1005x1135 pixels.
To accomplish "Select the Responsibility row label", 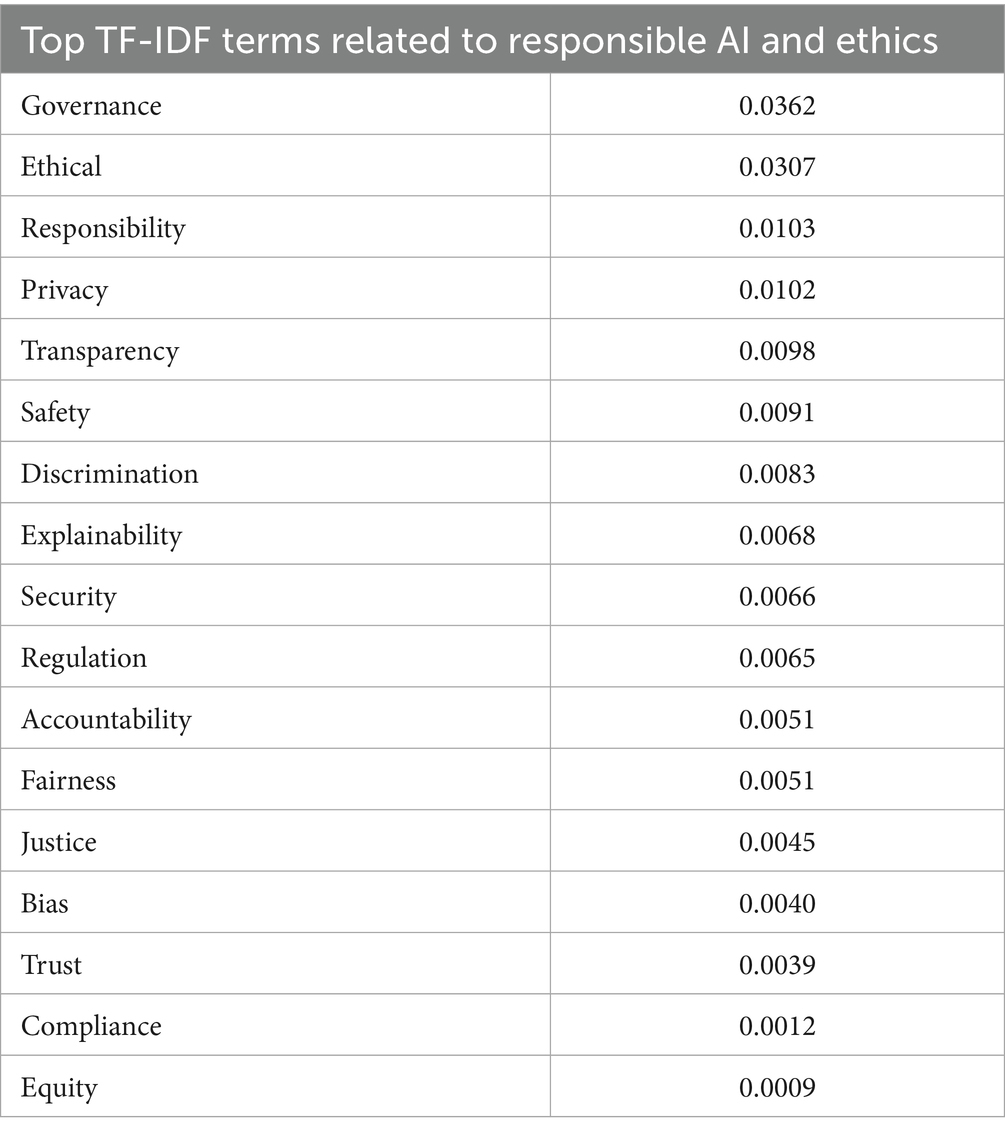I will [103, 228].
